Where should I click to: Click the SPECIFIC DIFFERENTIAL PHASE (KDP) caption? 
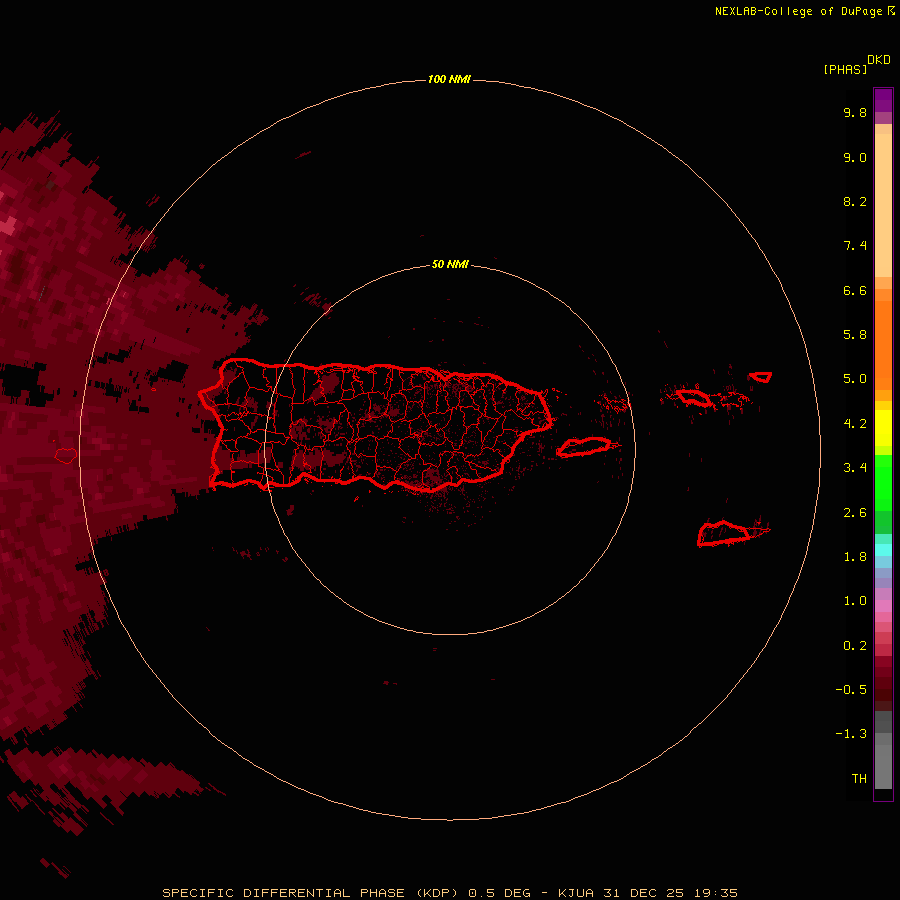click(310, 893)
